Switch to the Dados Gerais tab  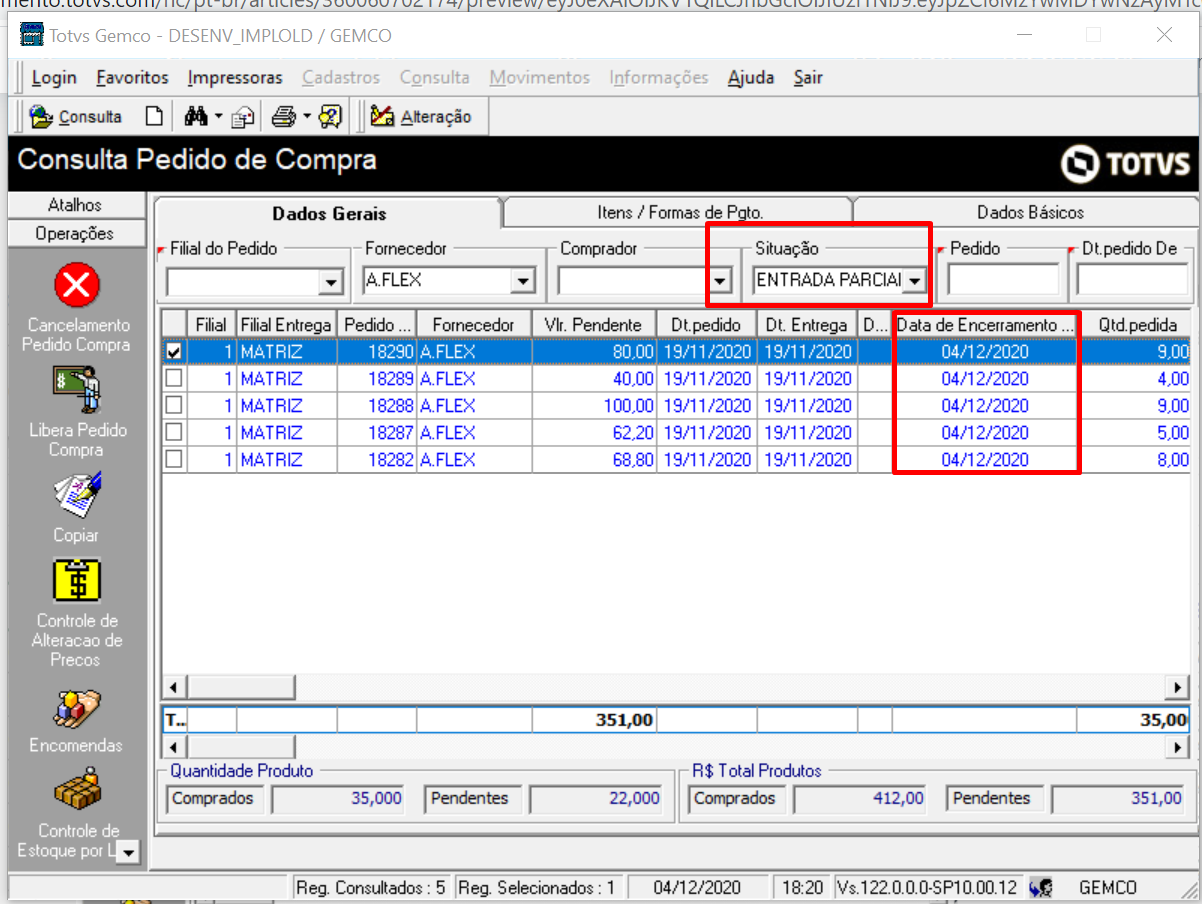[x=329, y=213]
